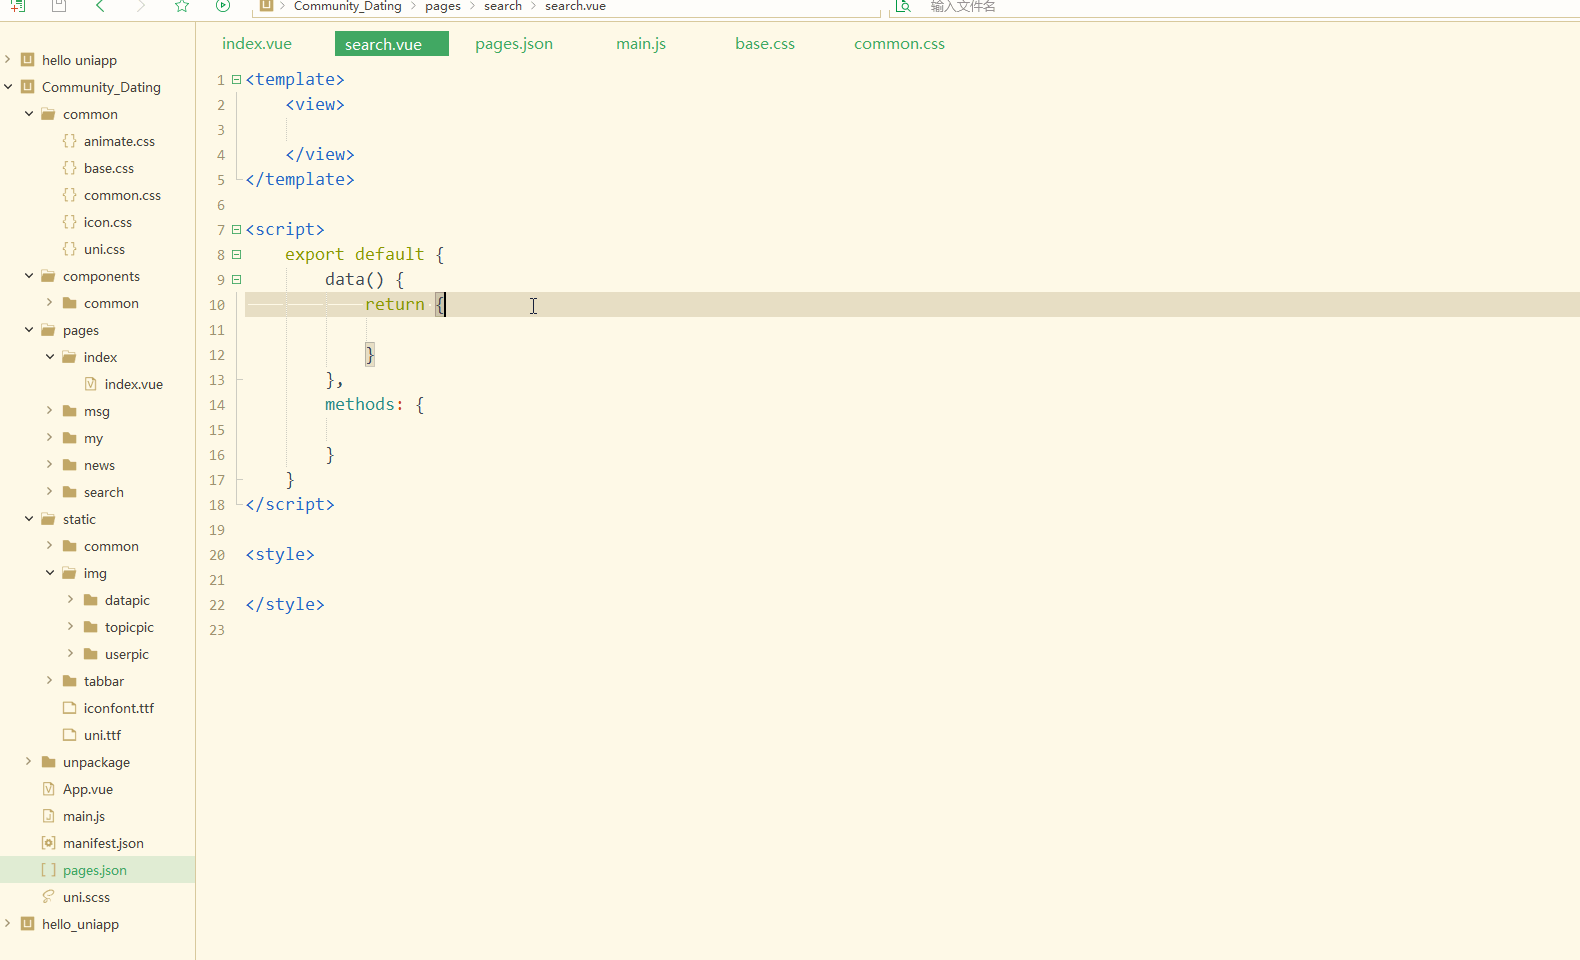1580x960 pixels.
Task: Go forward with the right arrow icon
Action: pos(141,6)
